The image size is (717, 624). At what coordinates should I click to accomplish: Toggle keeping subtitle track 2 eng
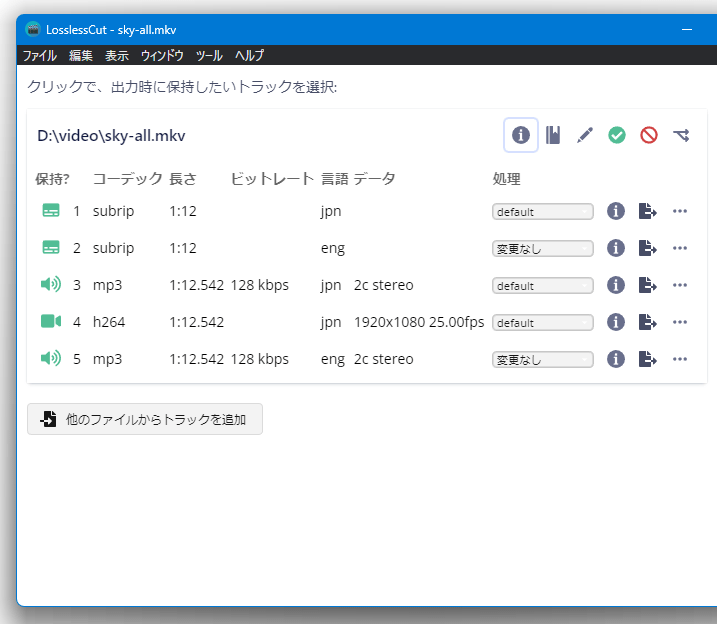point(51,248)
